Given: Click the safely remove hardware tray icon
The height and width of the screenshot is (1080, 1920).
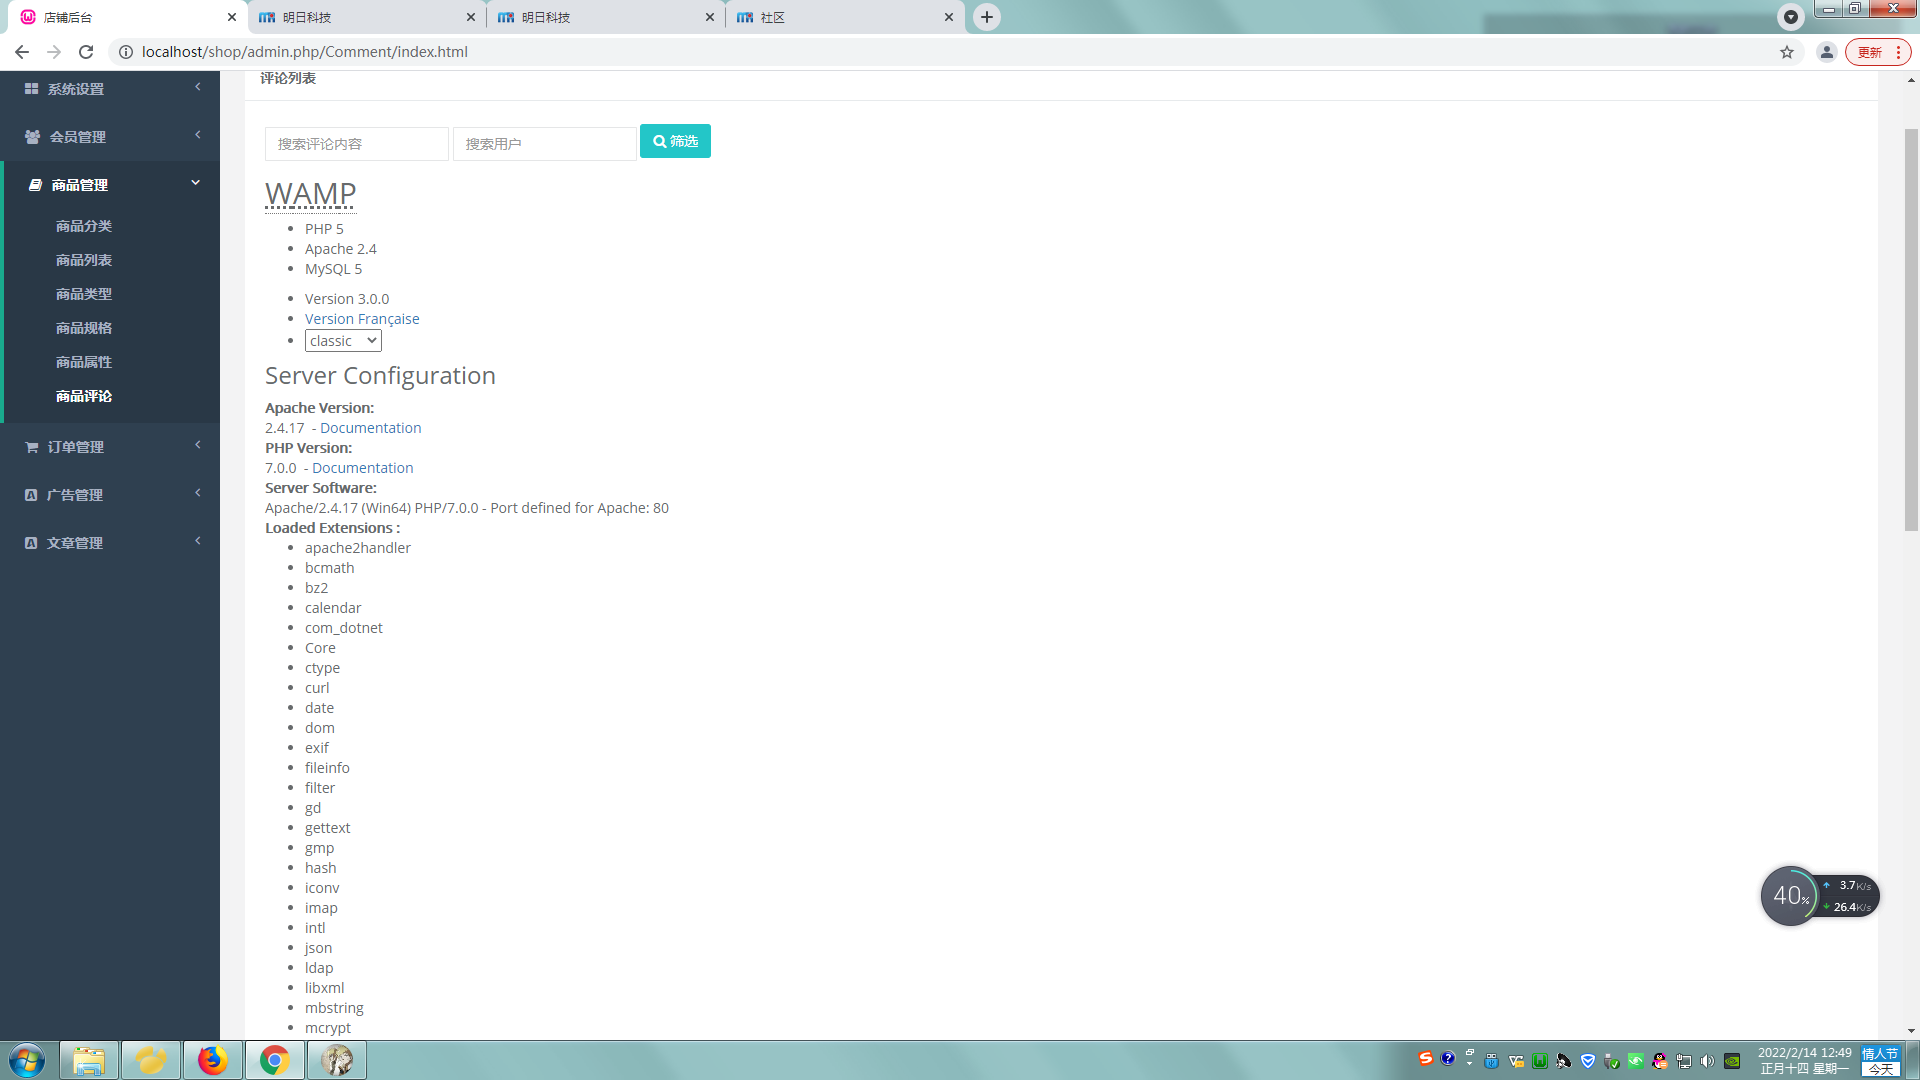Looking at the screenshot, I should pyautogui.click(x=1612, y=1062).
